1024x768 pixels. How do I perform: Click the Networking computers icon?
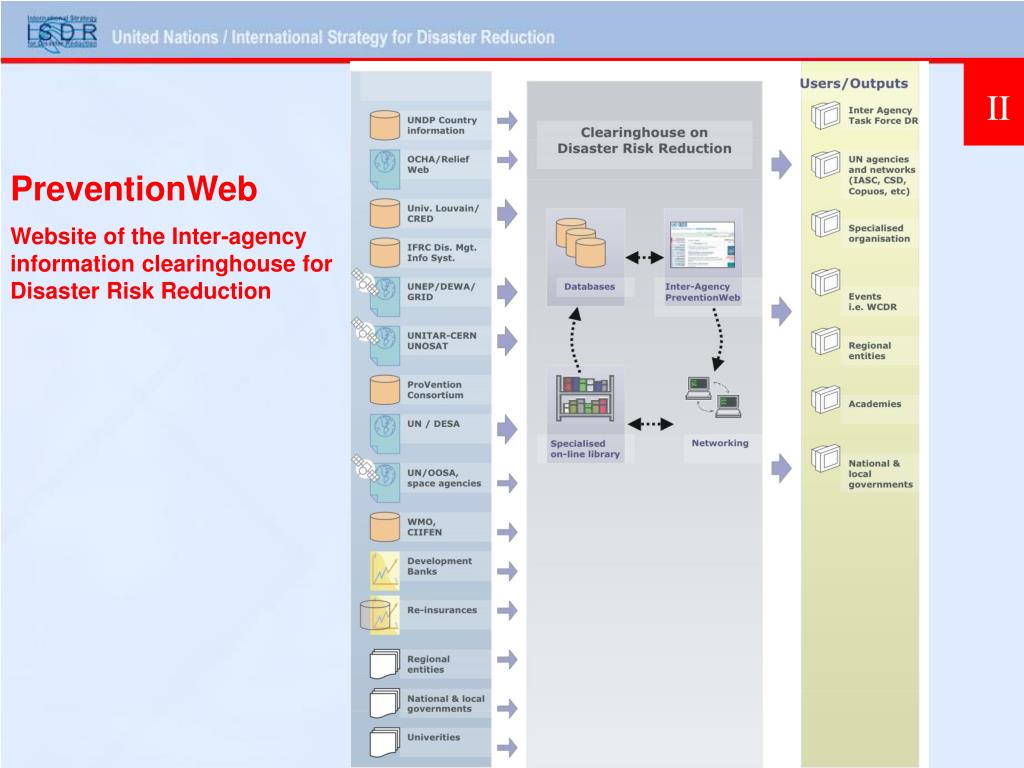pos(713,397)
